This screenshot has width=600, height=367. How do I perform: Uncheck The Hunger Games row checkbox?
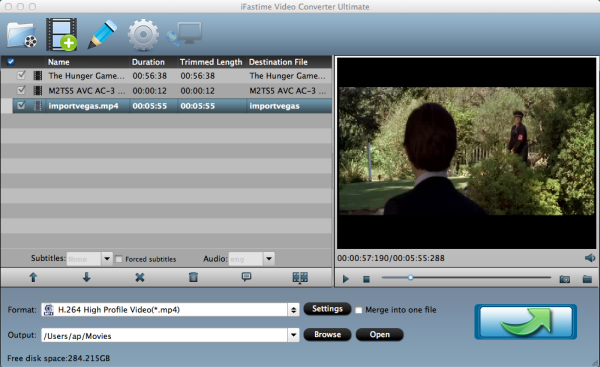click(x=21, y=75)
